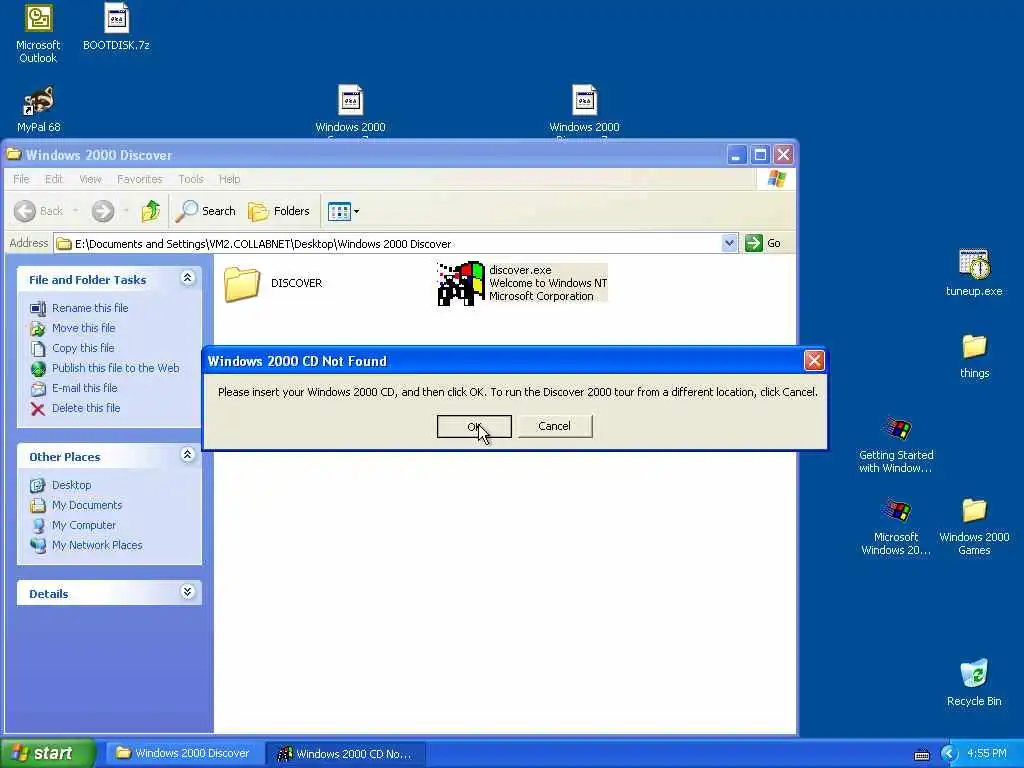The image size is (1024, 768).
Task: Open the View menu
Action: coord(90,179)
